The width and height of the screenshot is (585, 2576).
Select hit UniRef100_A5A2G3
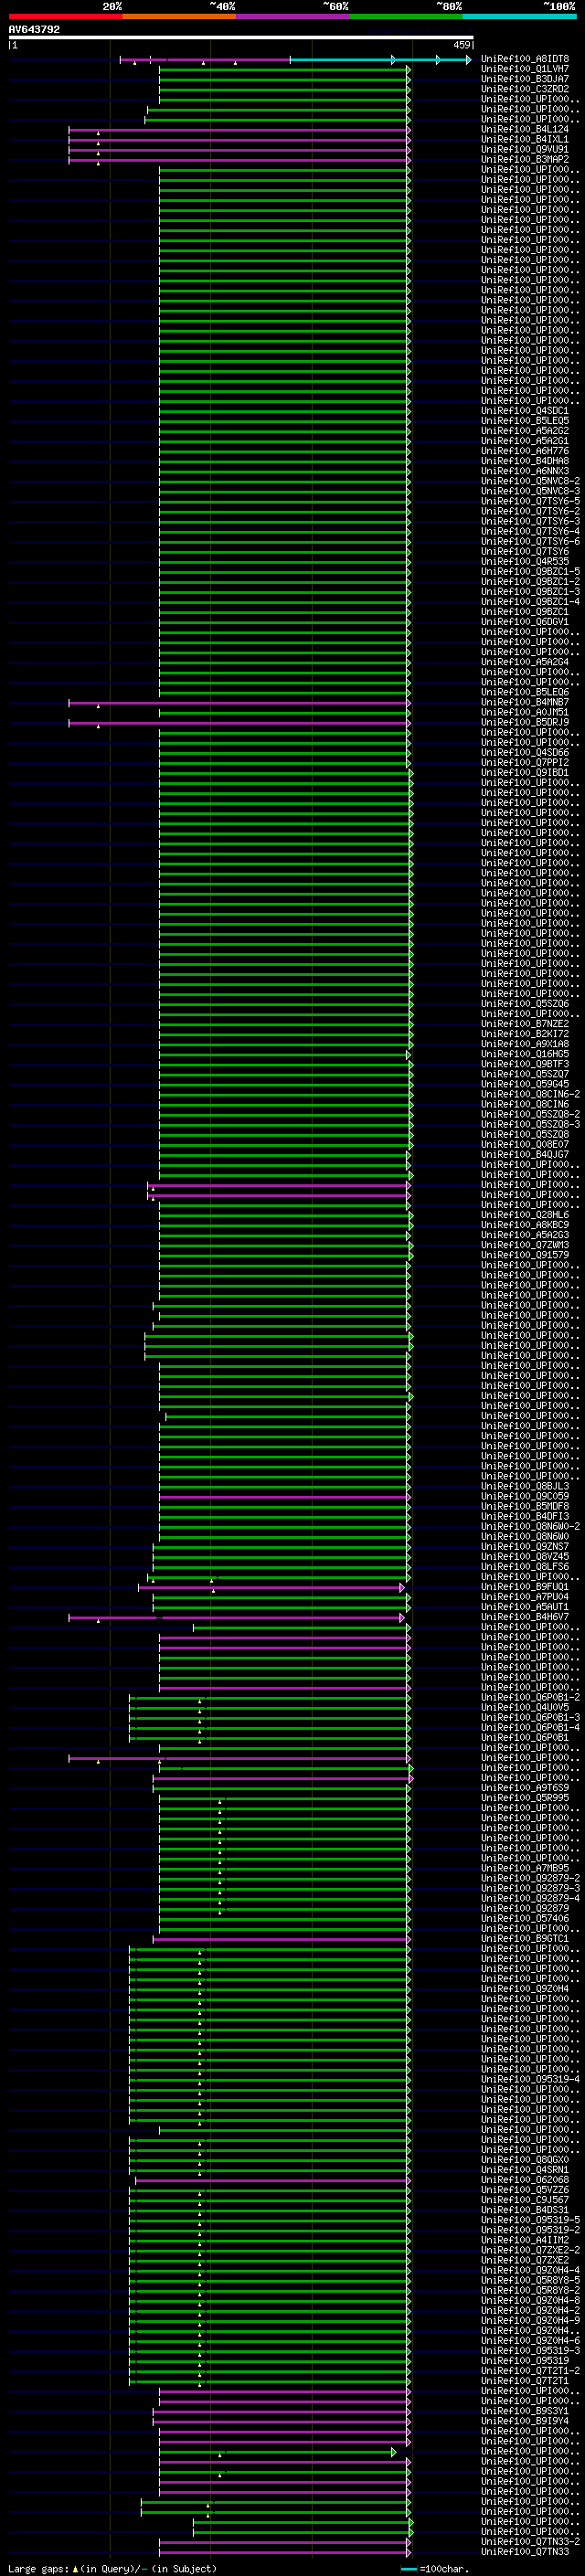(525, 1235)
